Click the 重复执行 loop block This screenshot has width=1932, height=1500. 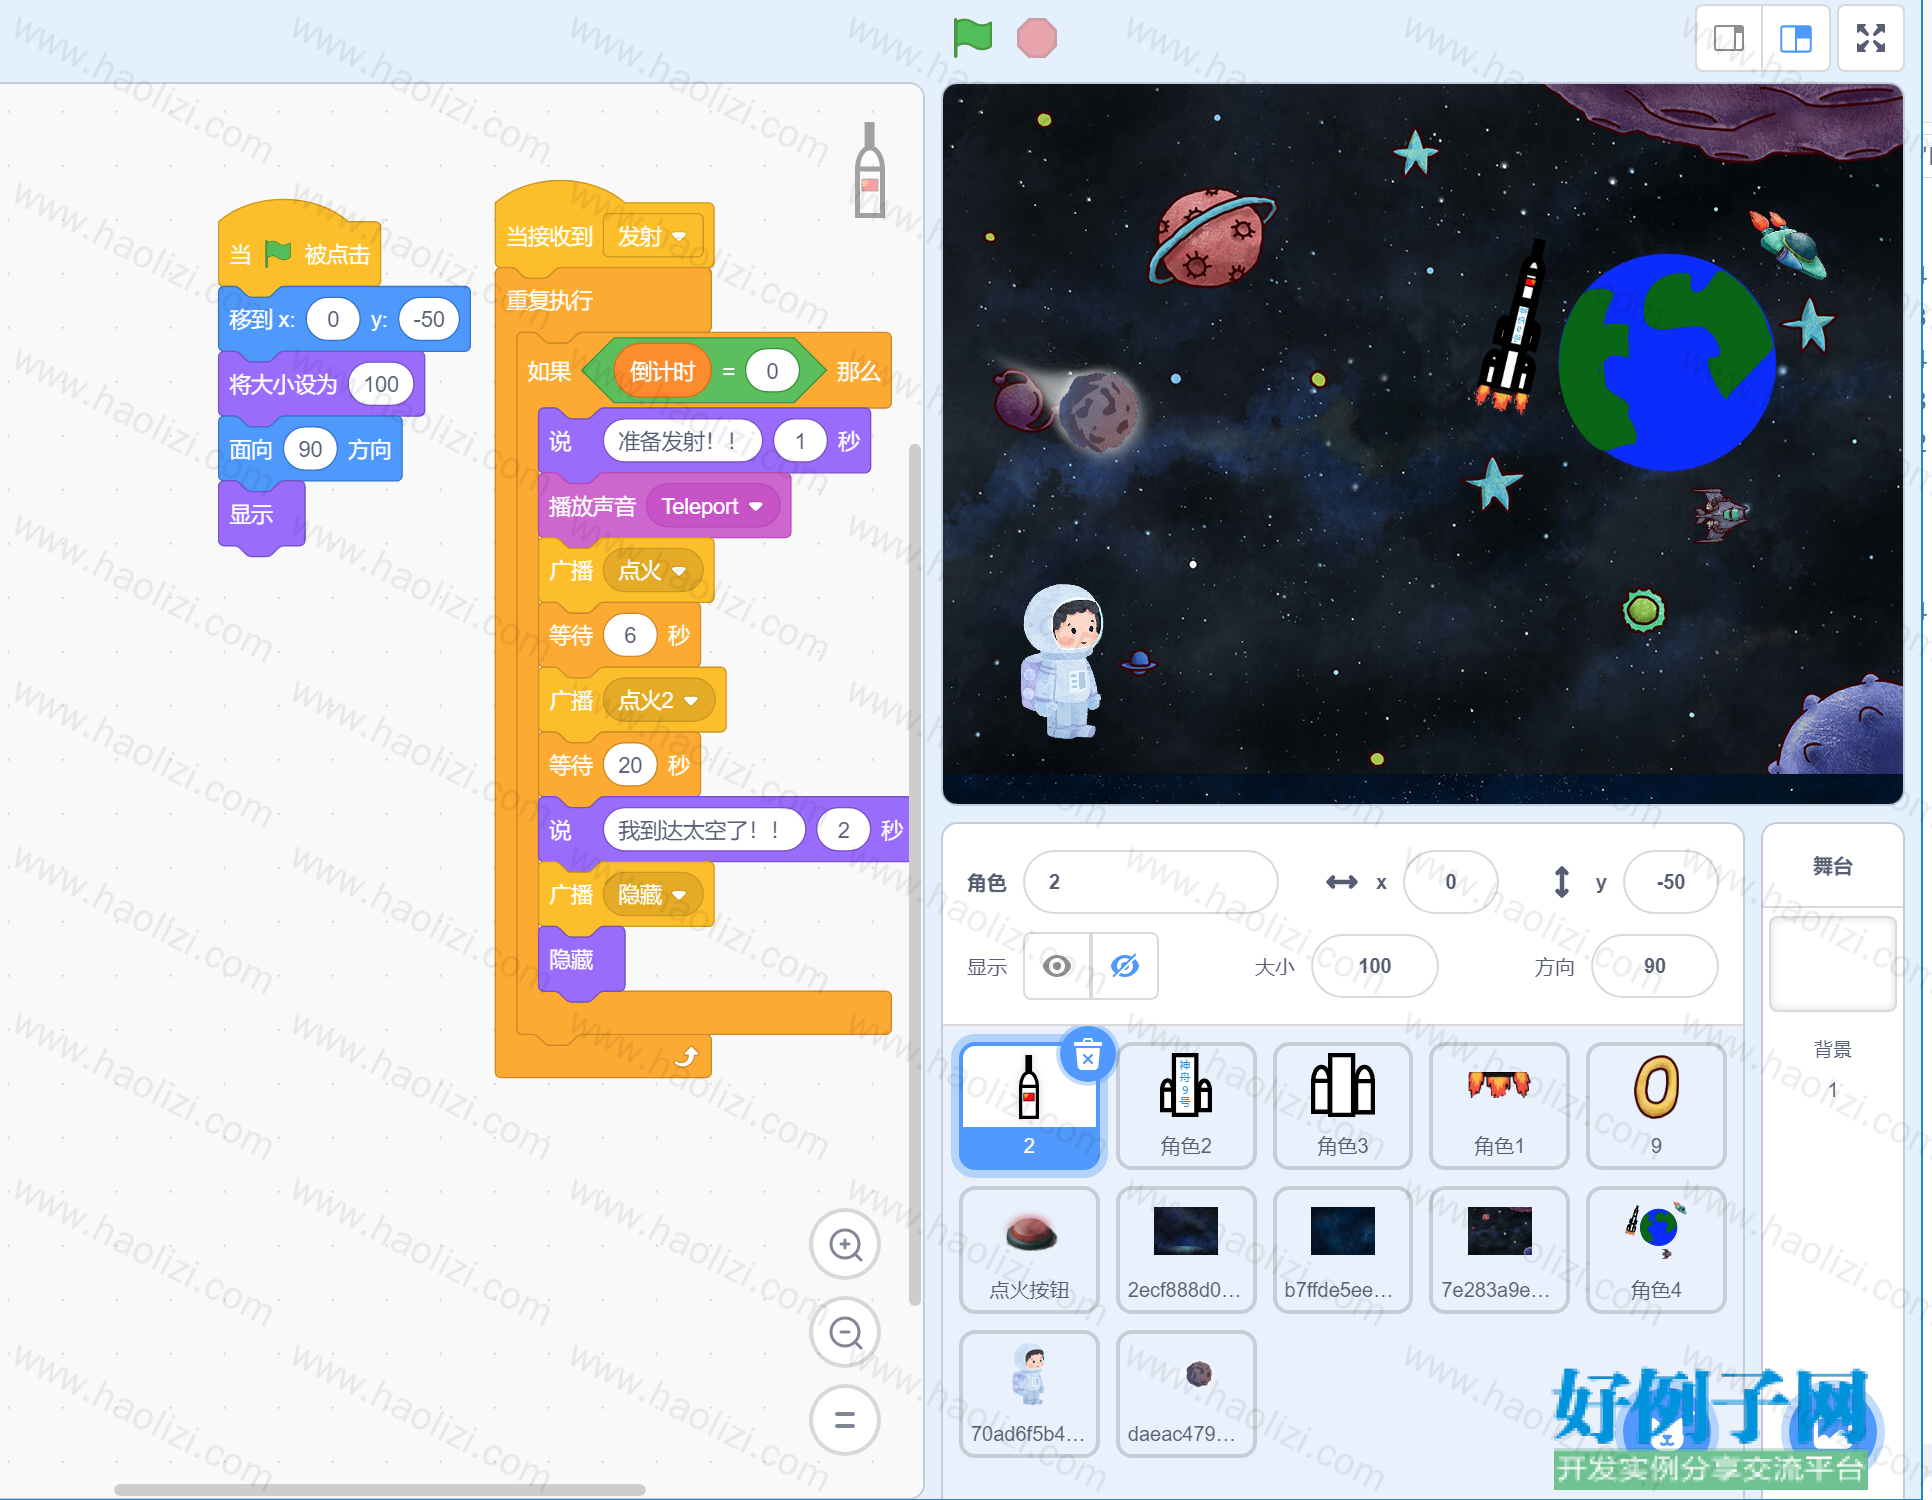tap(603, 300)
